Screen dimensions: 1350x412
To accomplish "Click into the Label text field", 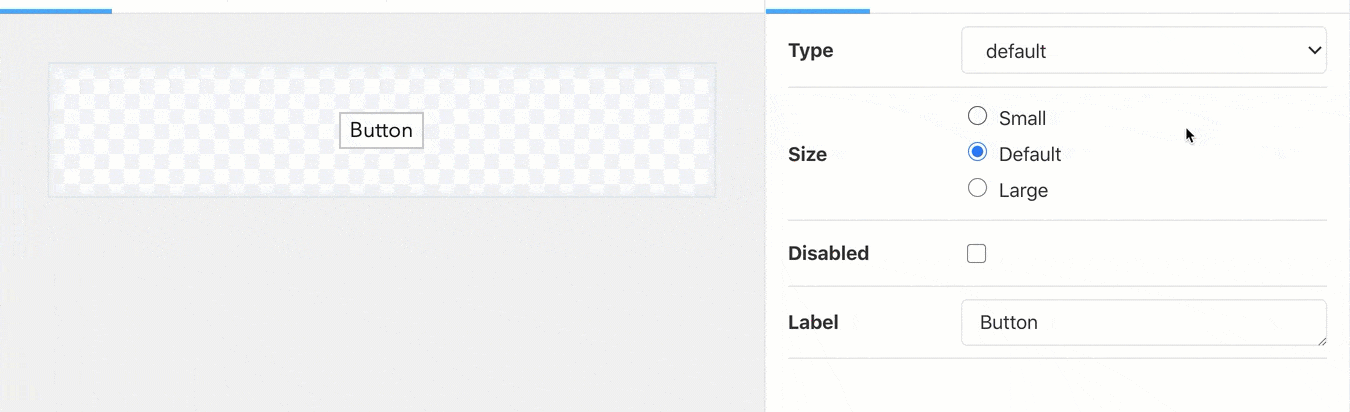I will [x=1143, y=323].
